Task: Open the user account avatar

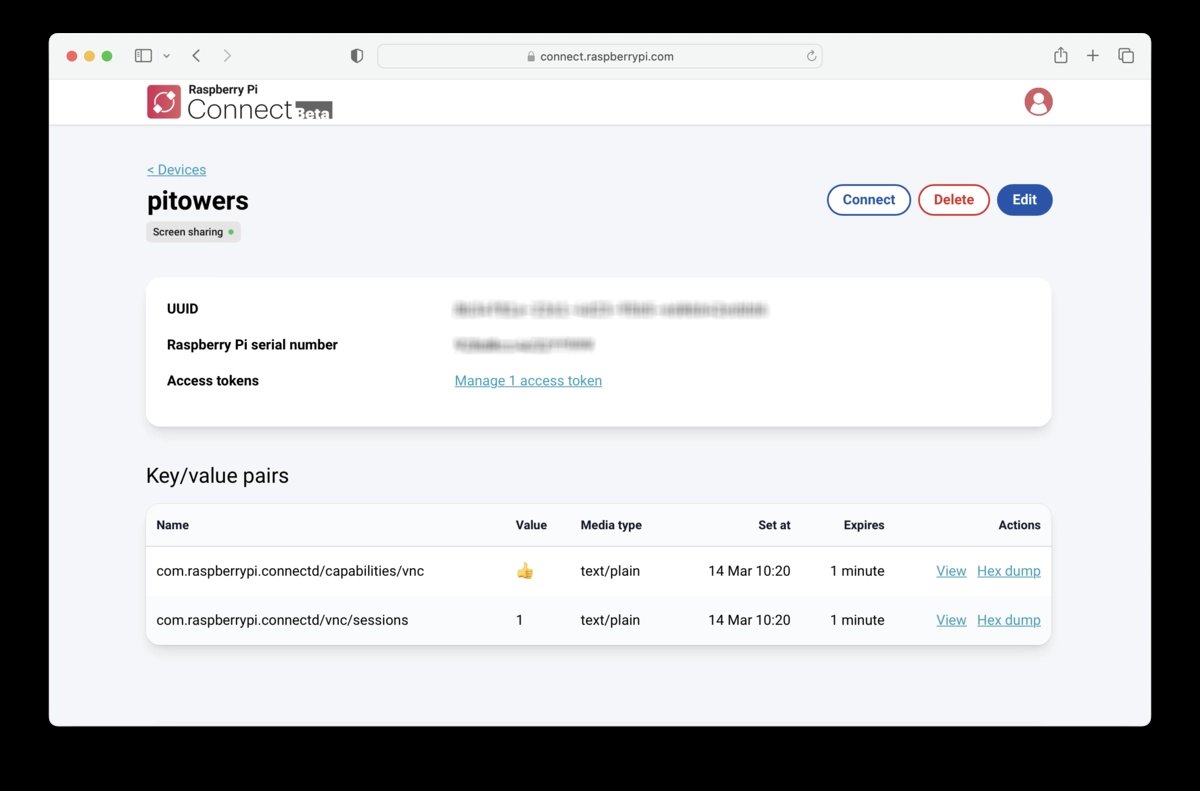Action: click(1039, 102)
